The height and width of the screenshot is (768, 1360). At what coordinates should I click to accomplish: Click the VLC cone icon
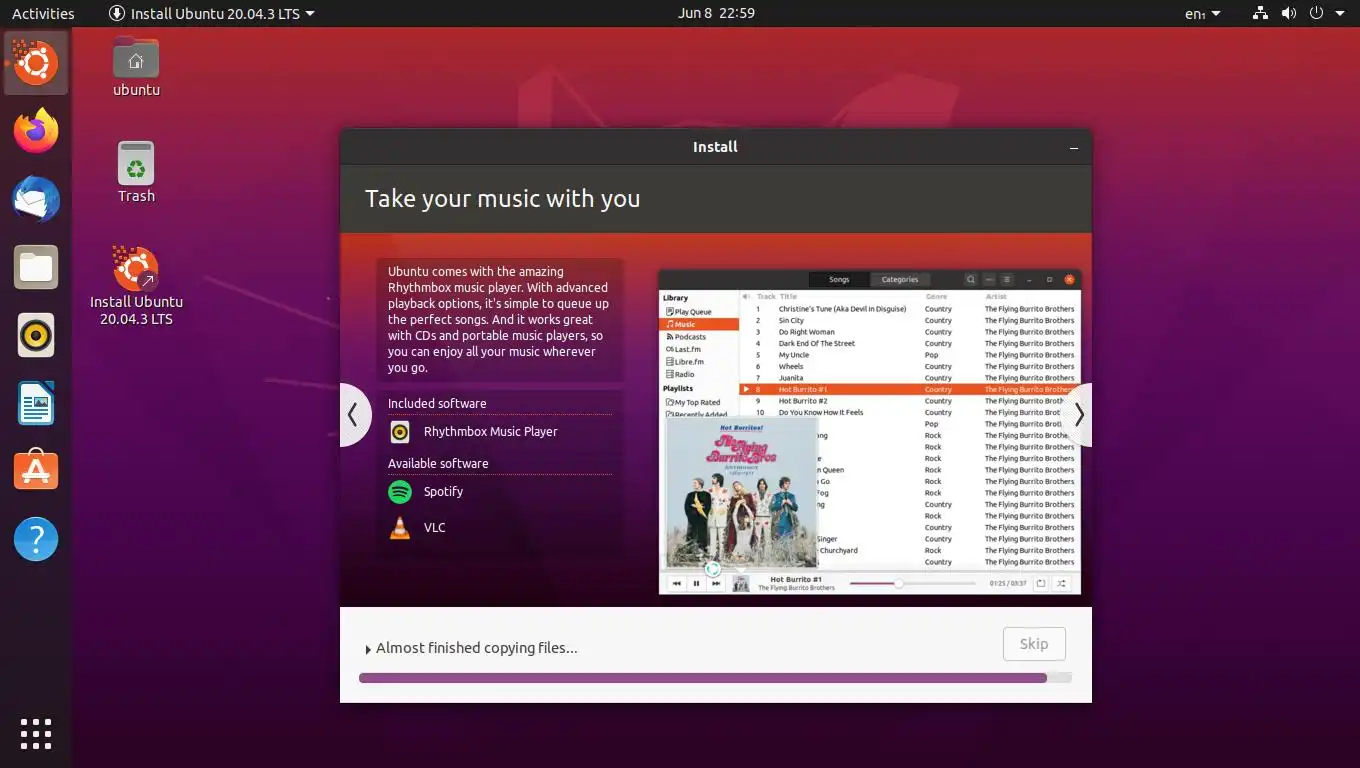coord(400,528)
